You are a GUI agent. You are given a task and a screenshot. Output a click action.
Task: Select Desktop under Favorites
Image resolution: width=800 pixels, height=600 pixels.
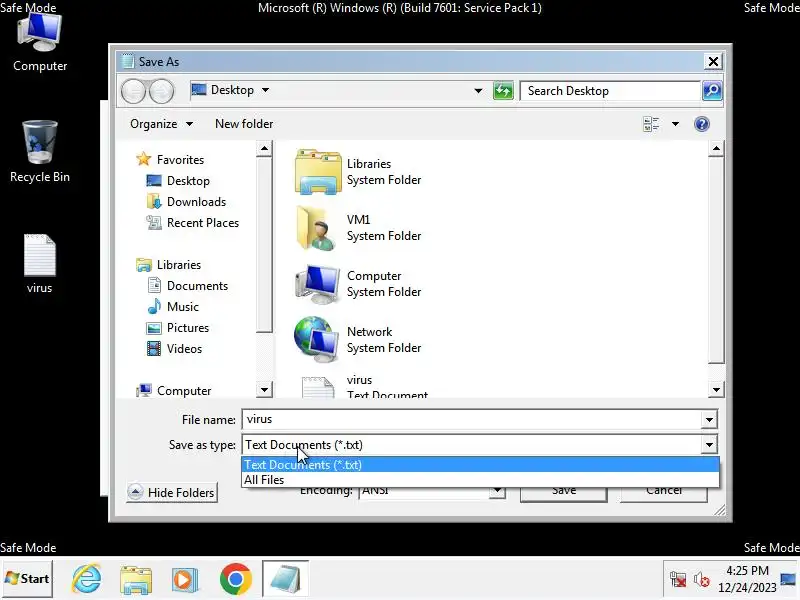point(188,181)
